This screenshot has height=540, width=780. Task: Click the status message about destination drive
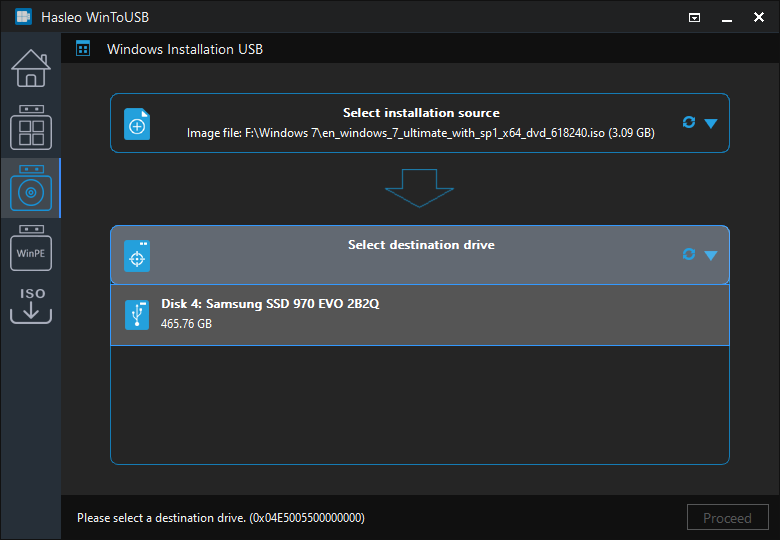coord(221,518)
